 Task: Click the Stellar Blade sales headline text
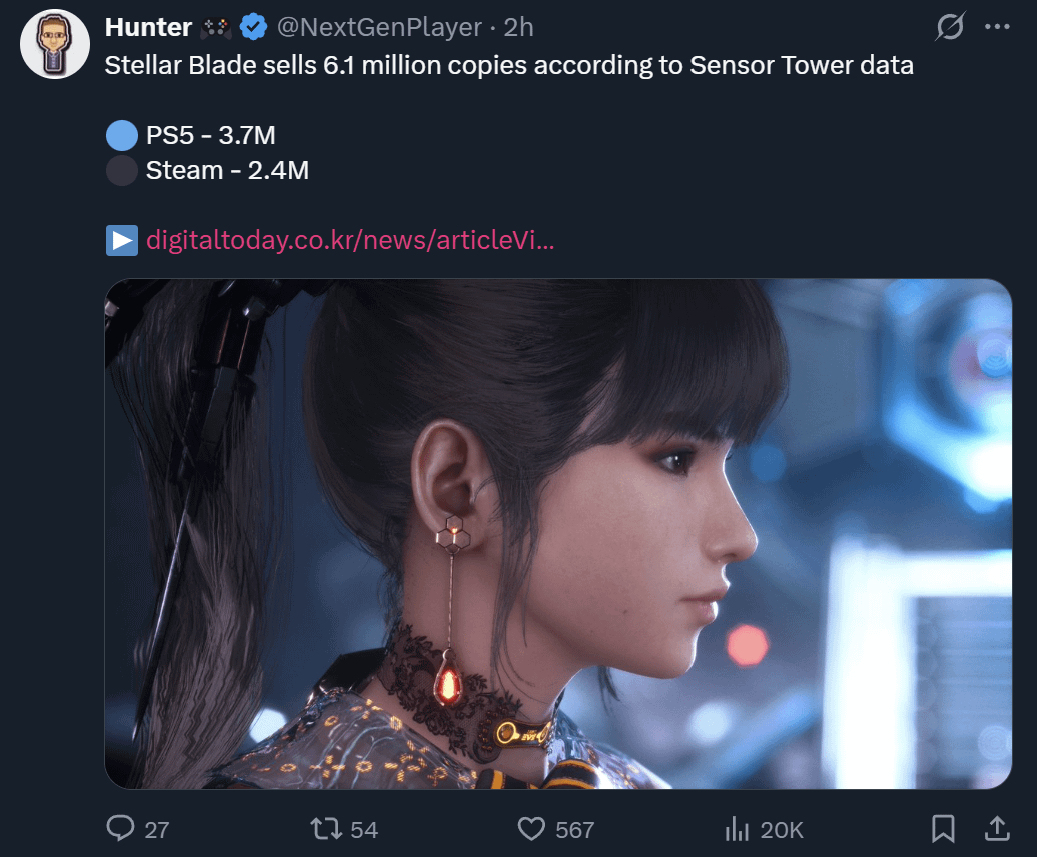(x=509, y=67)
